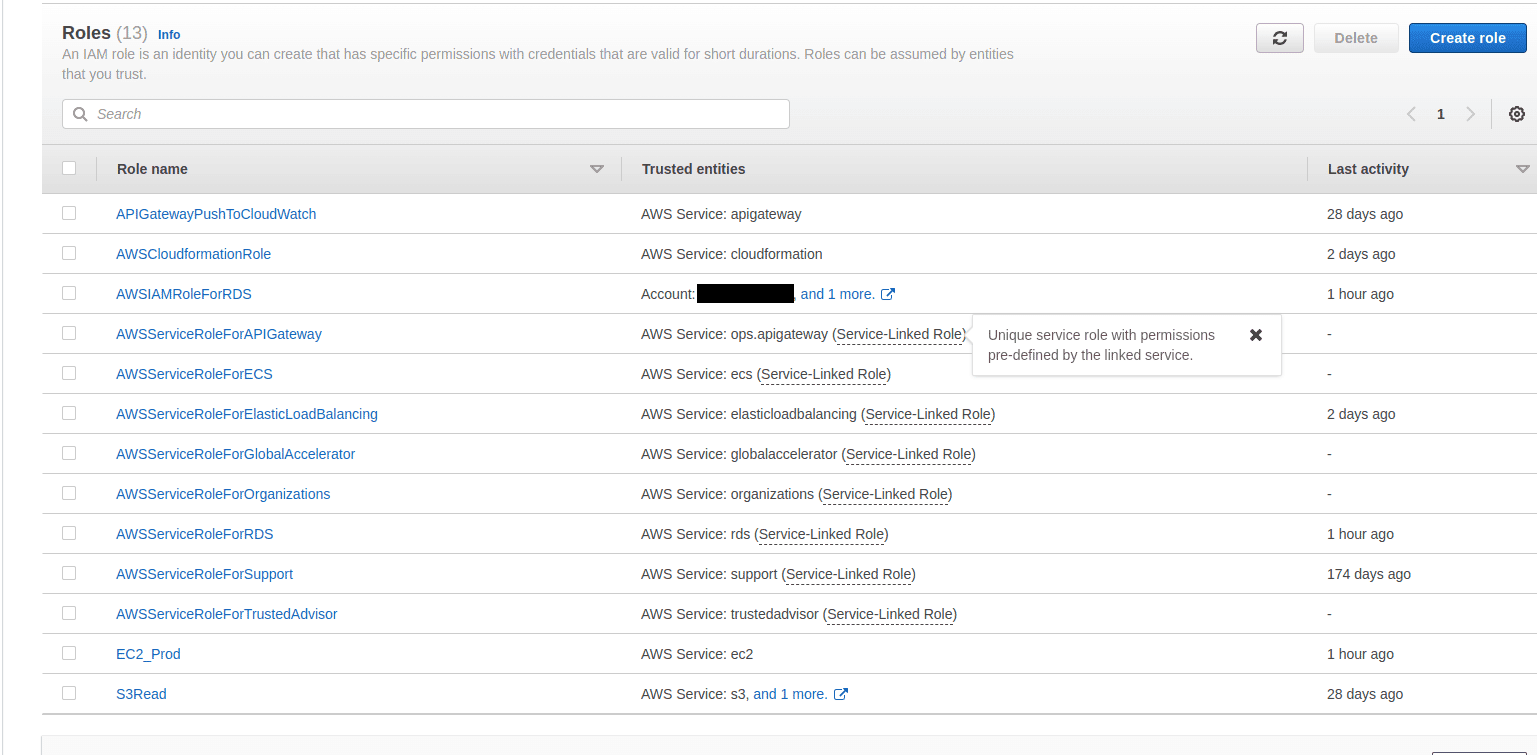The image size is (1537, 755).
Task: Click the Trusted entities column header
Action: point(693,169)
